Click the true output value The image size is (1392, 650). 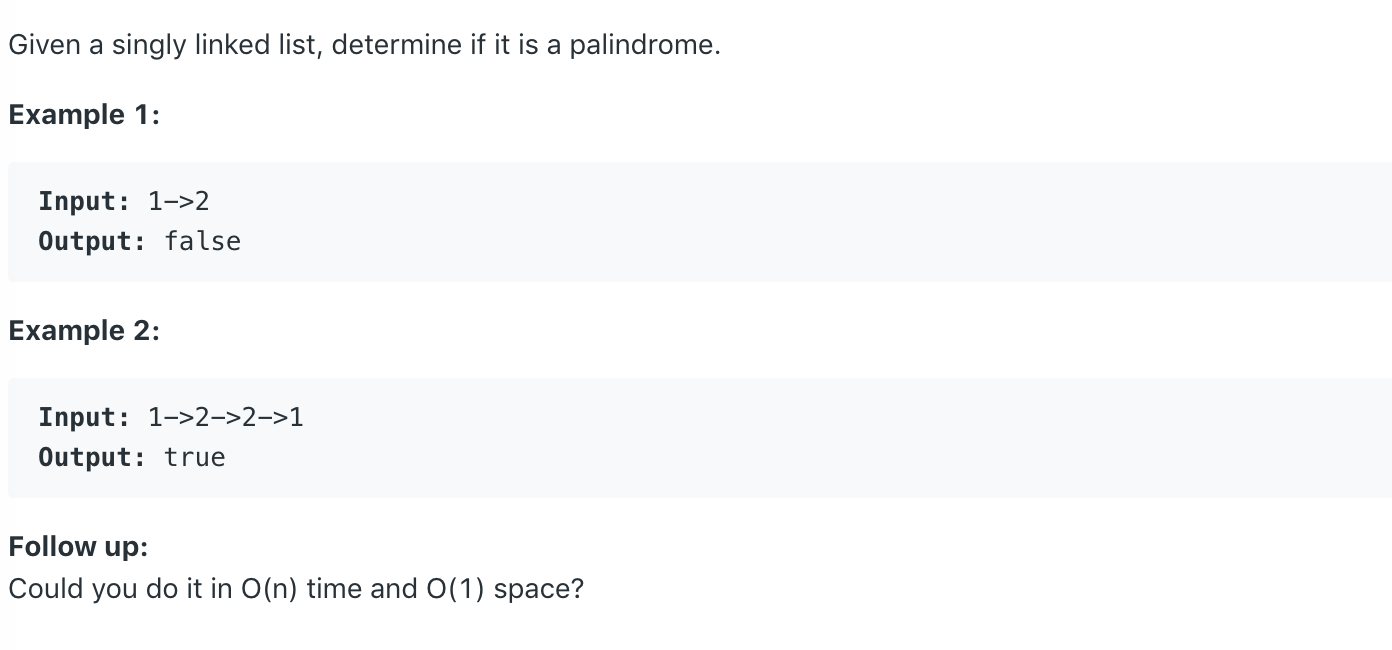coord(195,457)
